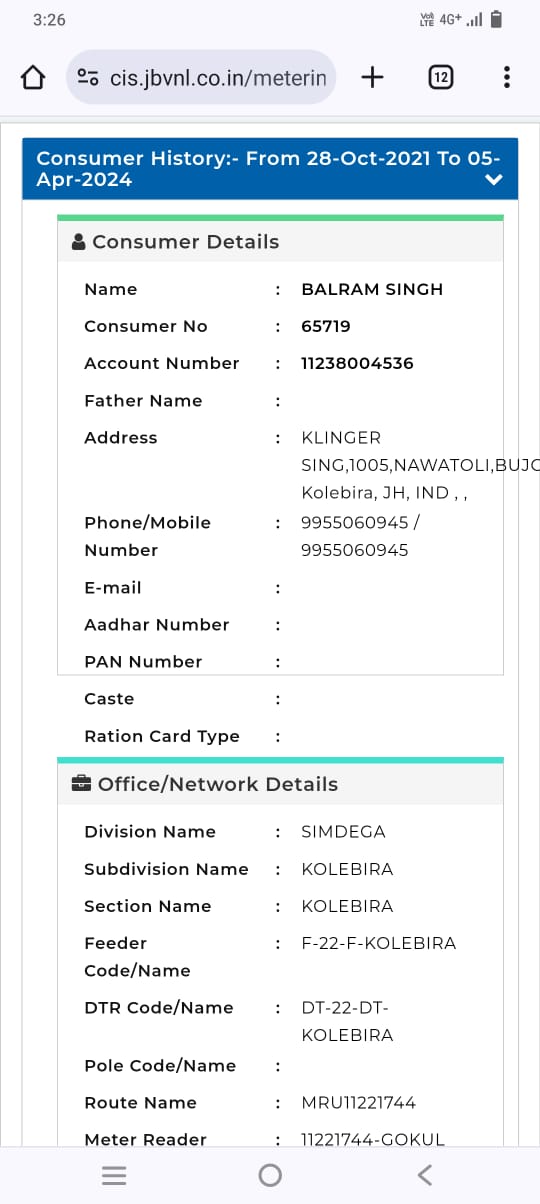Tap the name BALRAM SINGH

pyautogui.click(x=372, y=289)
